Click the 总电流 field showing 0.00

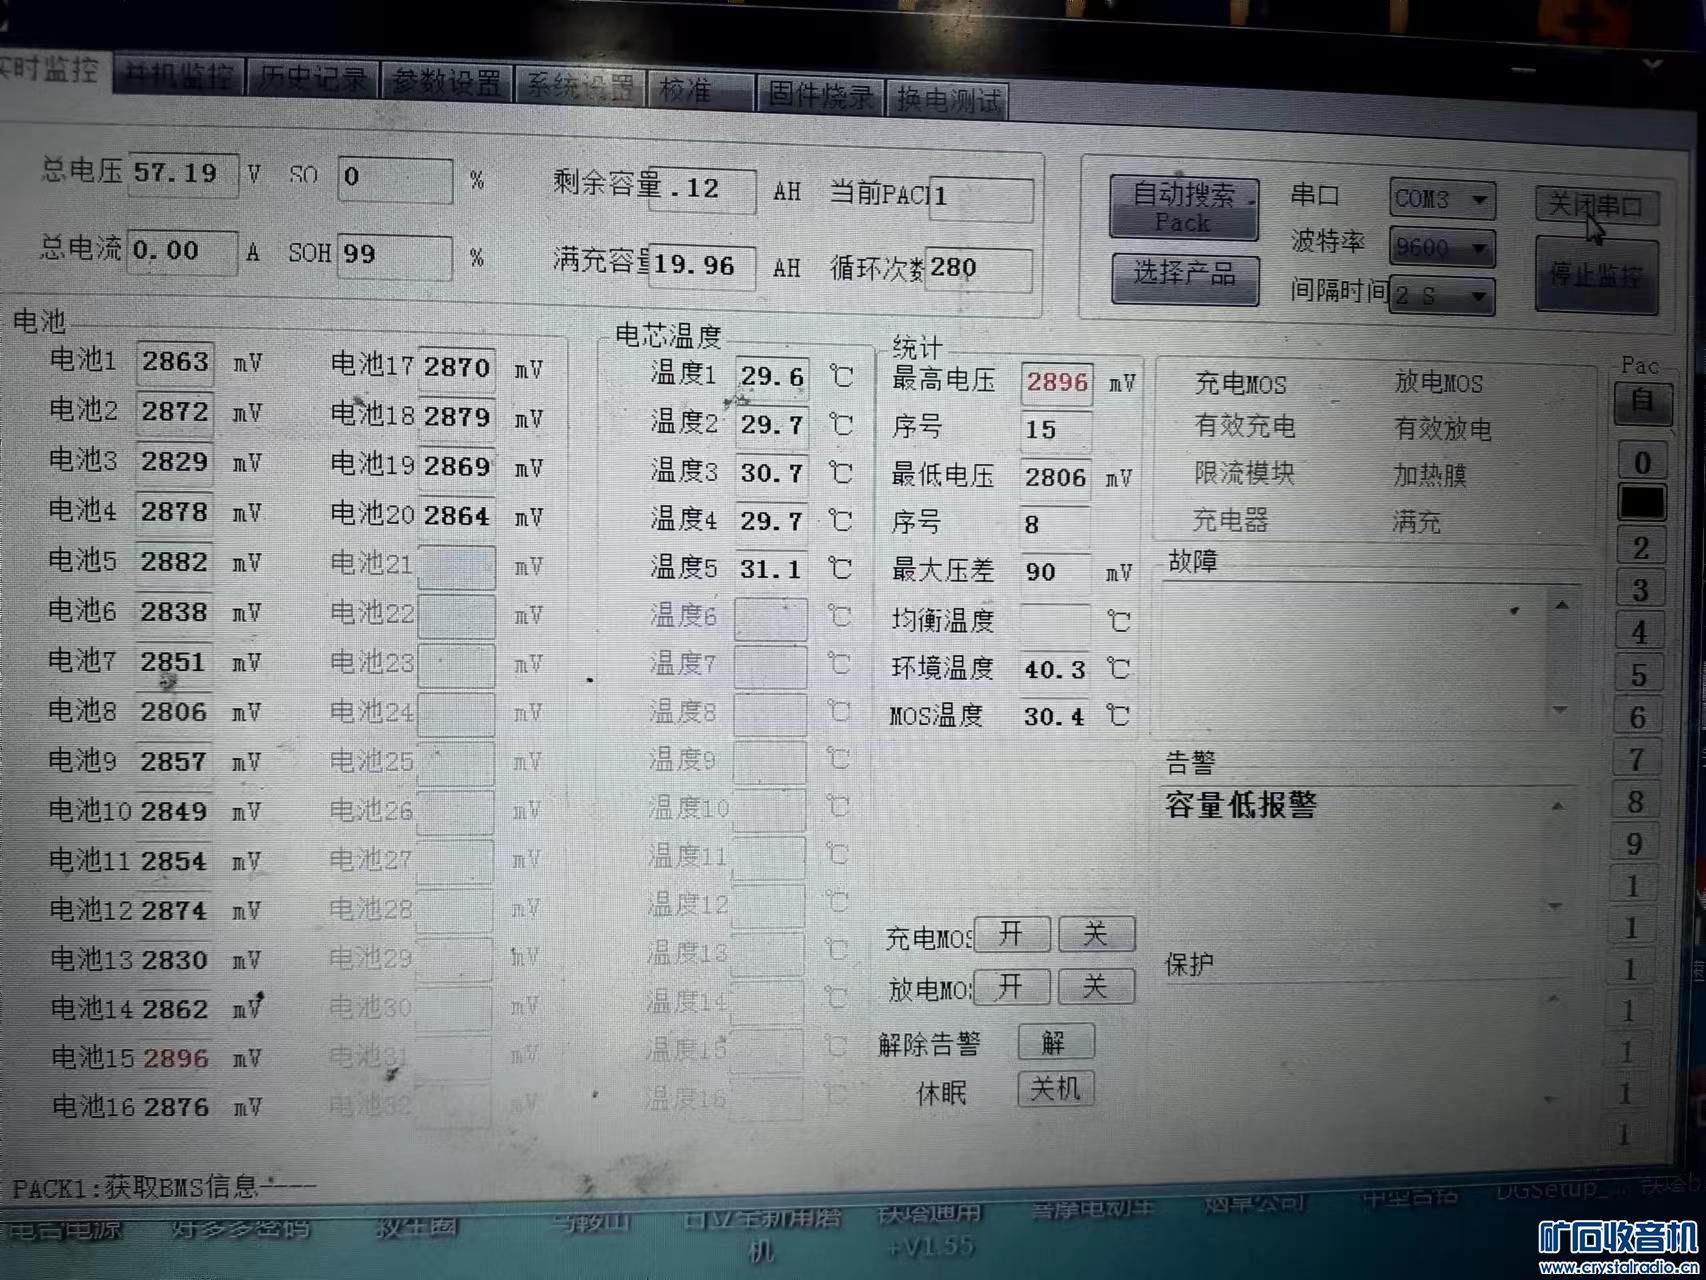184,251
